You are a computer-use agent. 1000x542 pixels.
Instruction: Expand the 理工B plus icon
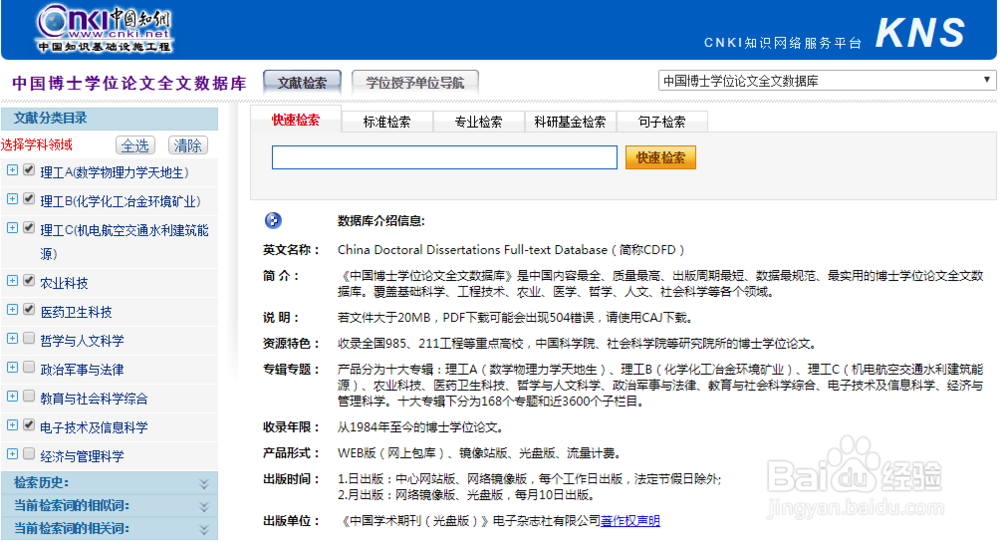[x=12, y=198]
